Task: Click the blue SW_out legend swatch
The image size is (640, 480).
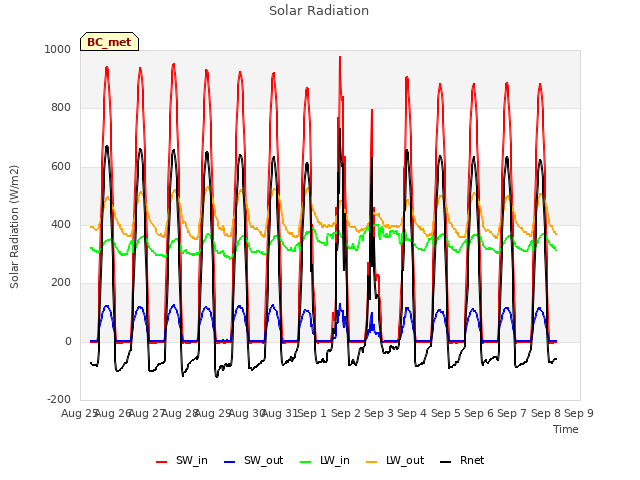Action: 230,462
